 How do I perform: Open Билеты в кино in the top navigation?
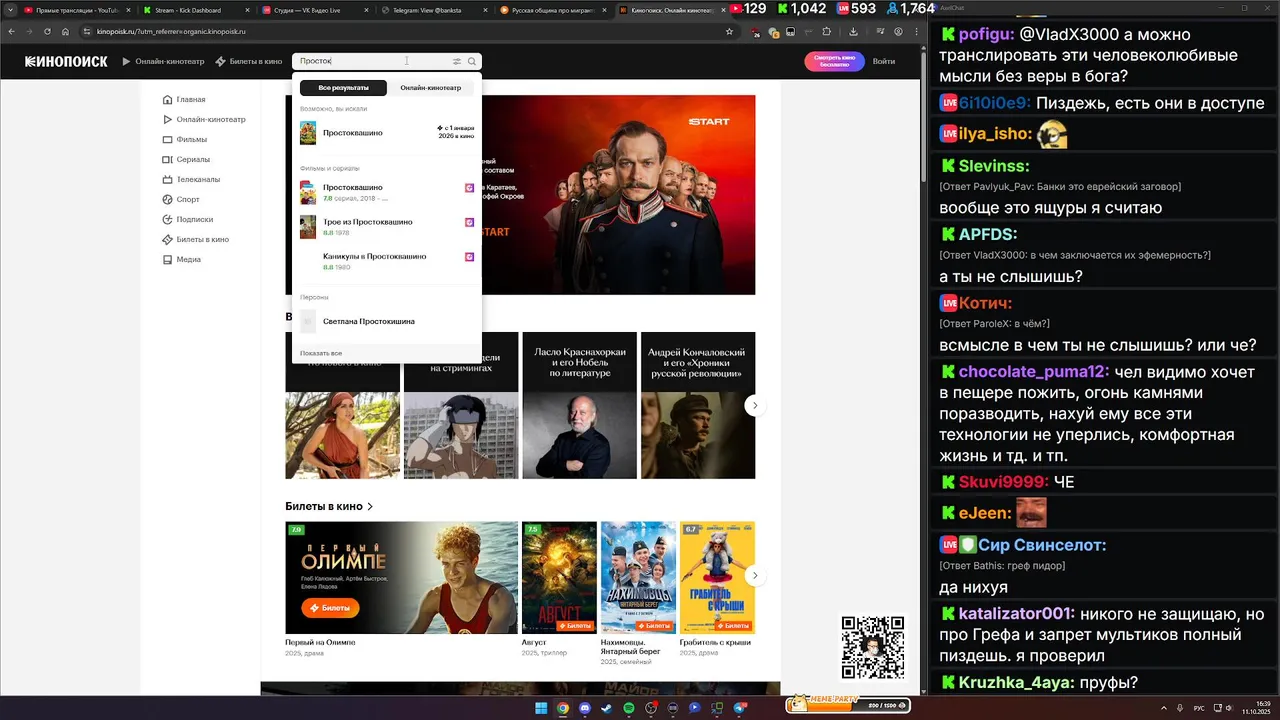pos(248,61)
